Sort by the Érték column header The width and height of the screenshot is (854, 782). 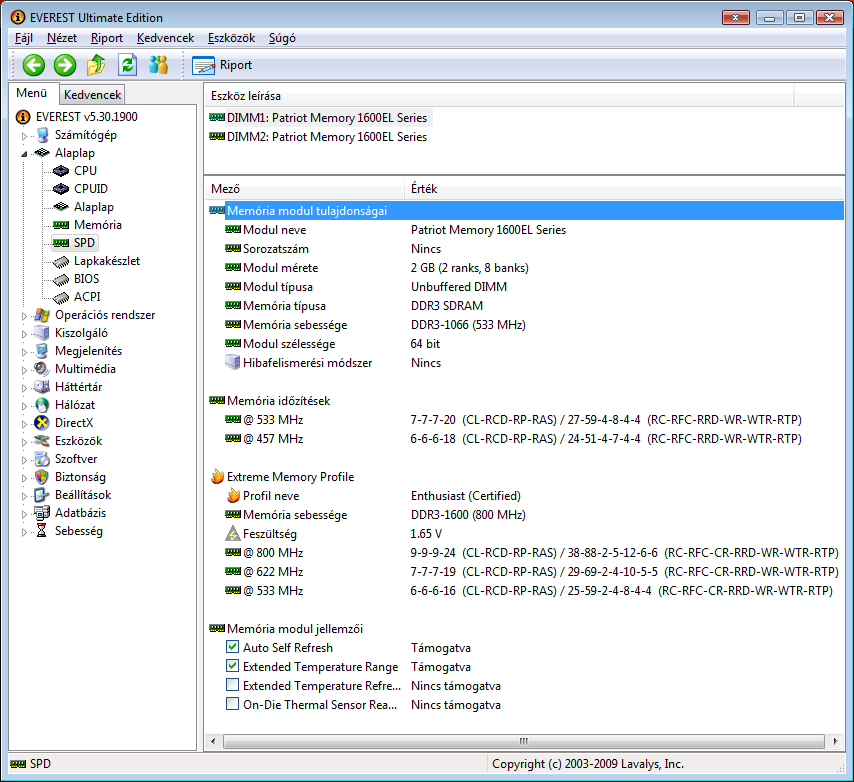[x=626, y=188]
